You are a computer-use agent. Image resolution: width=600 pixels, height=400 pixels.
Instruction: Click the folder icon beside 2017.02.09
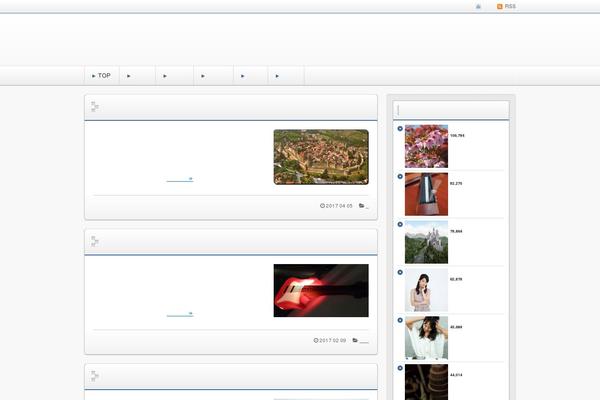pyautogui.click(x=355, y=340)
